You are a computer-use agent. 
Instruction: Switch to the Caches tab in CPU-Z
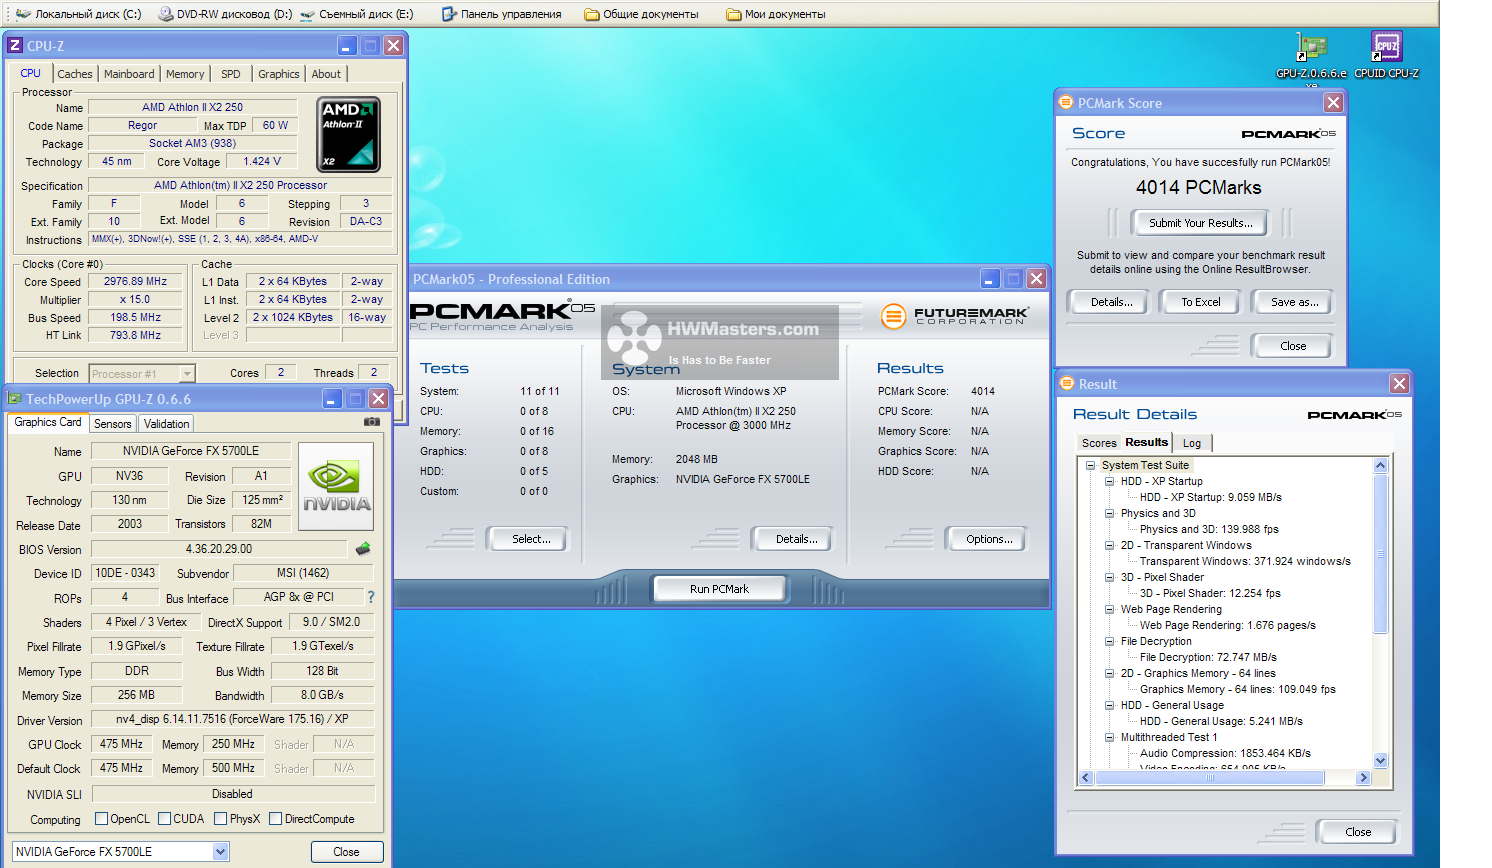74,74
